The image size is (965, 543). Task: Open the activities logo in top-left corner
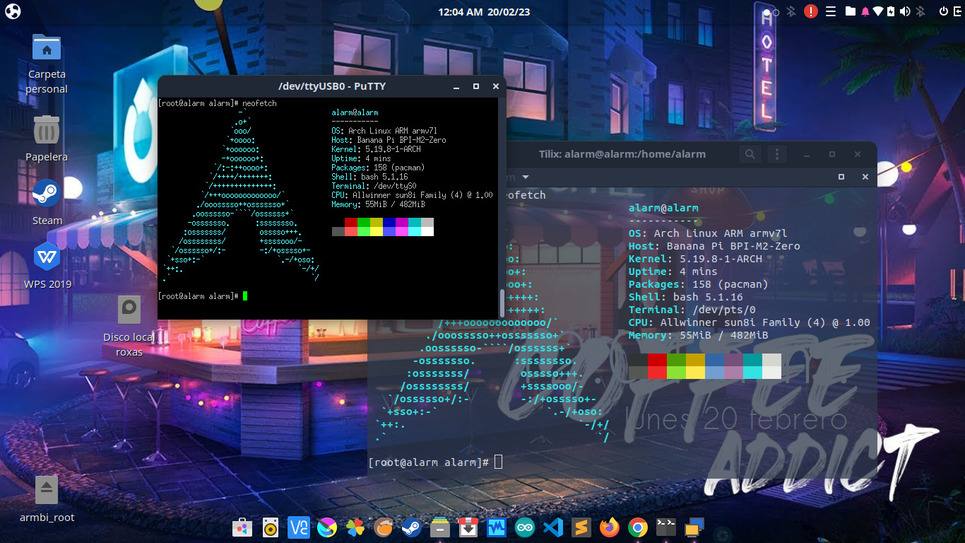(13, 11)
